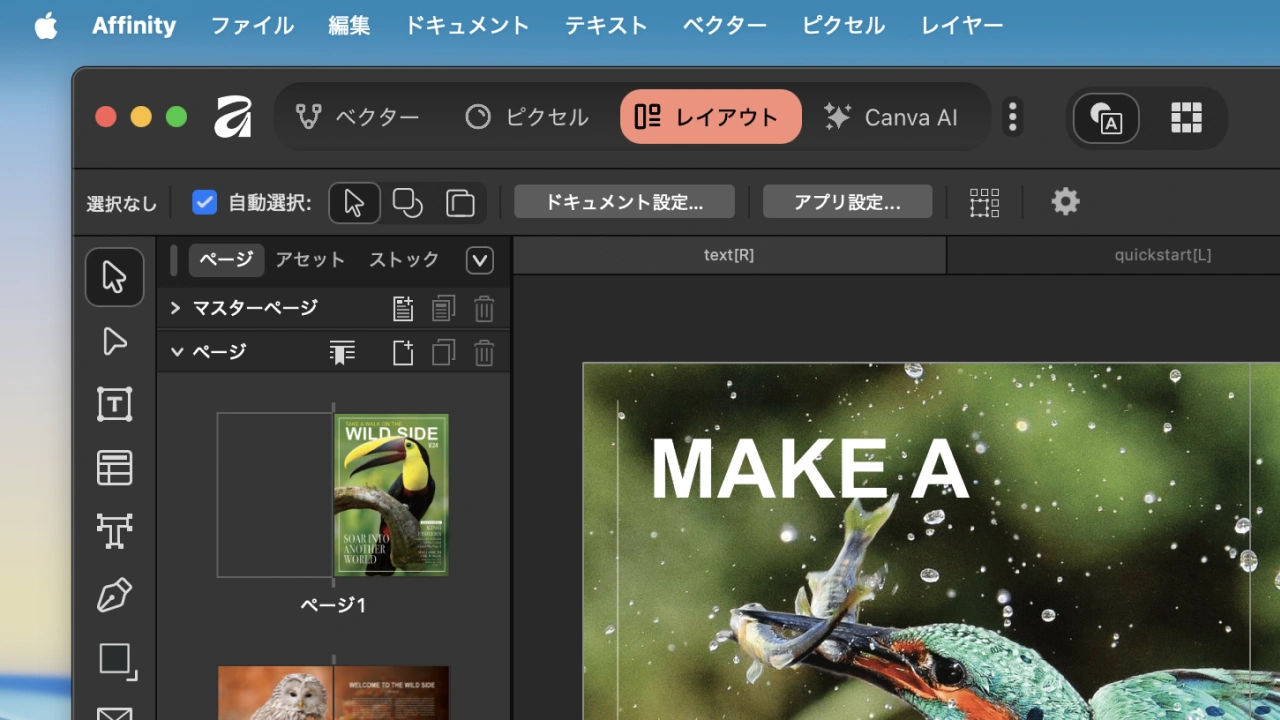Click the delete trash icon next to マスターページ
Viewport: 1280px width, 720px height.
484,309
